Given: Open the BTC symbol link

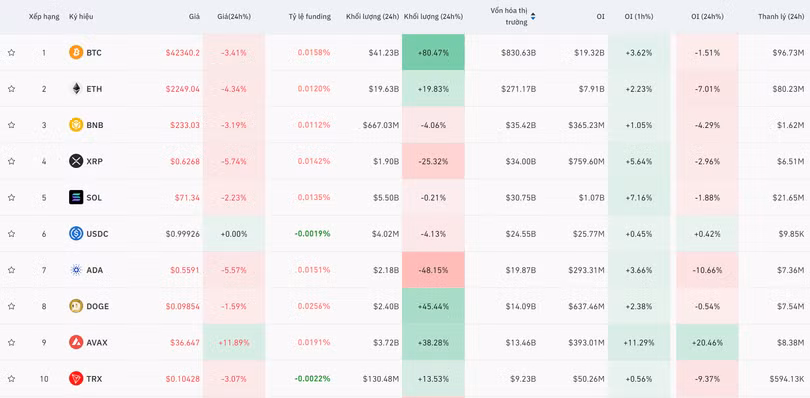Looking at the screenshot, I should [x=94, y=53].
